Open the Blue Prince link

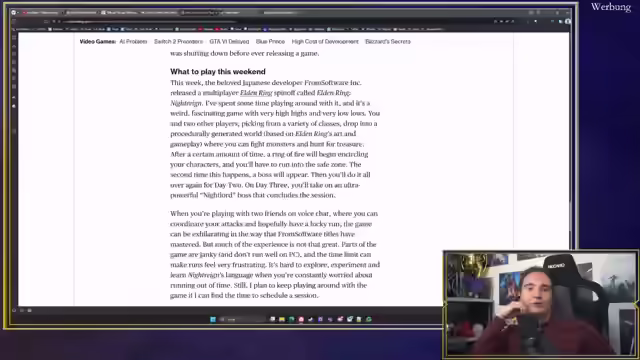[270, 42]
